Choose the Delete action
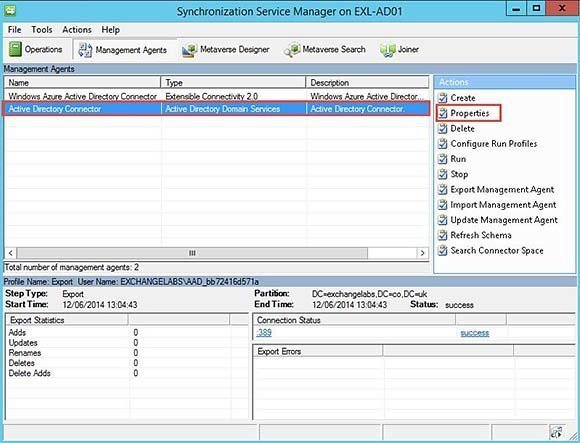The image size is (580, 443). (462, 128)
